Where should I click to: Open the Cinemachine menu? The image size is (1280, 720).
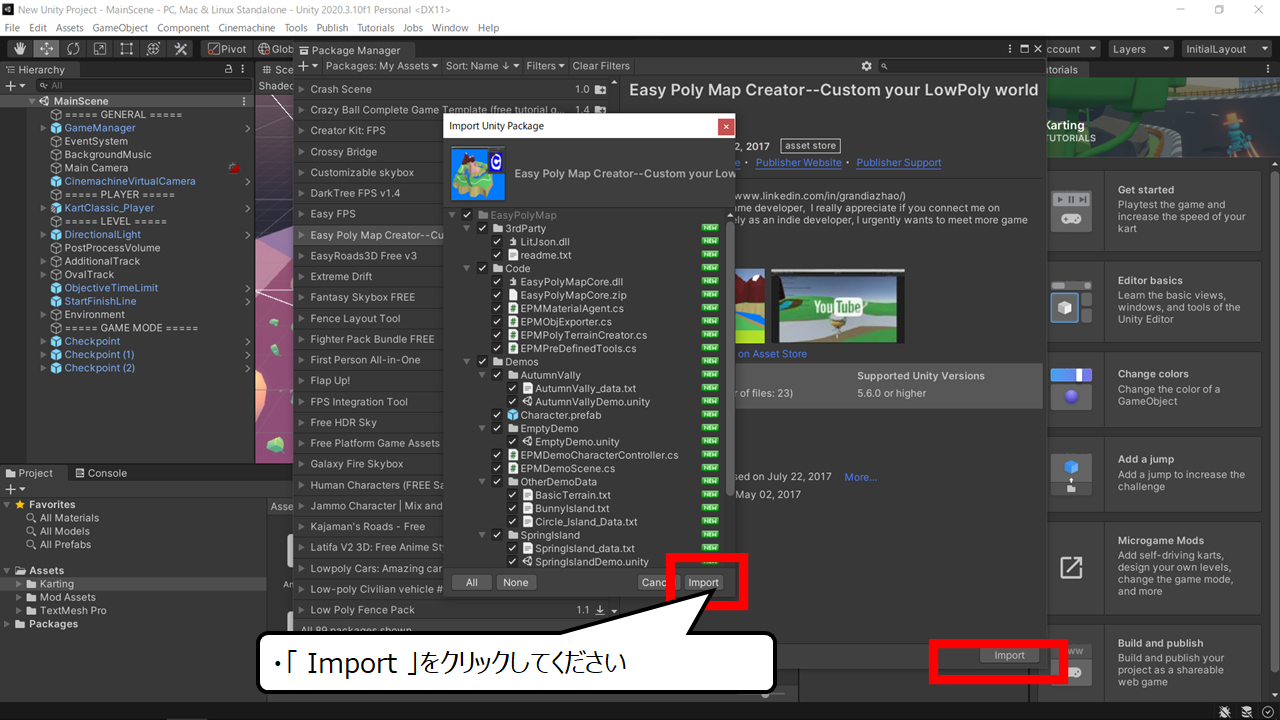tap(247, 28)
